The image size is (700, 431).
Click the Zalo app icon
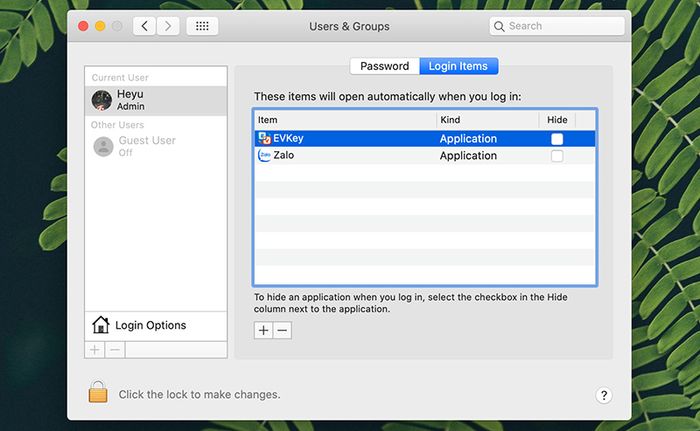click(x=265, y=155)
